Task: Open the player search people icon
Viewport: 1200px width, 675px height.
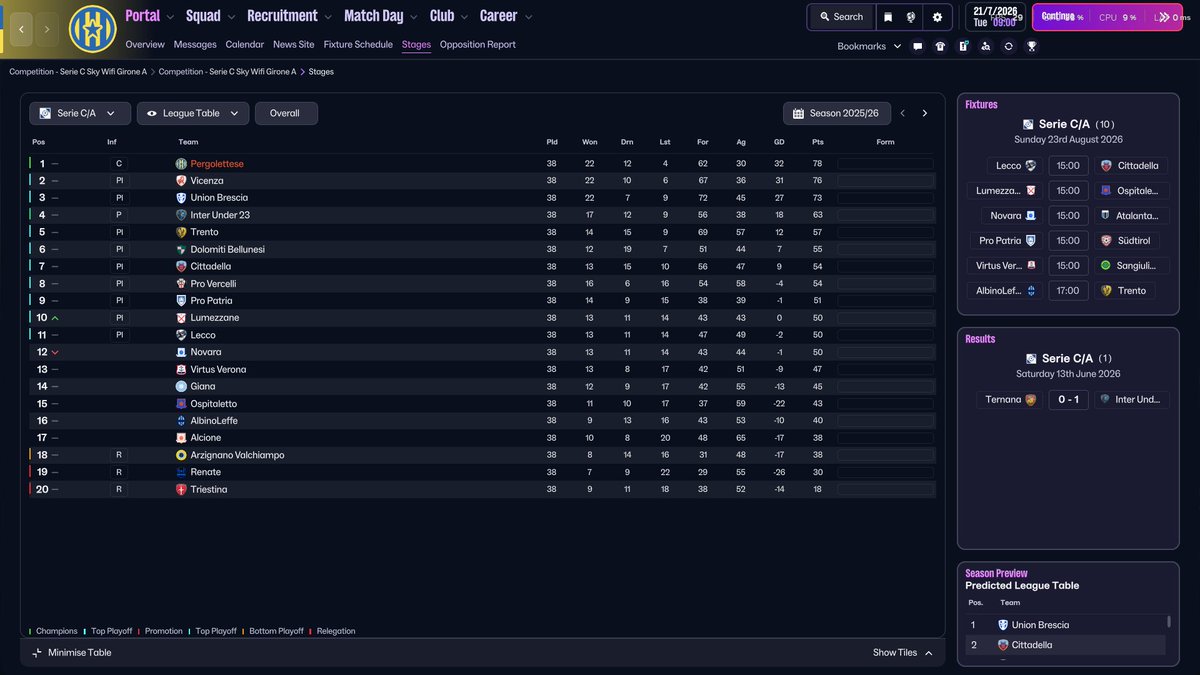Action: pyautogui.click(x=986, y=46)
